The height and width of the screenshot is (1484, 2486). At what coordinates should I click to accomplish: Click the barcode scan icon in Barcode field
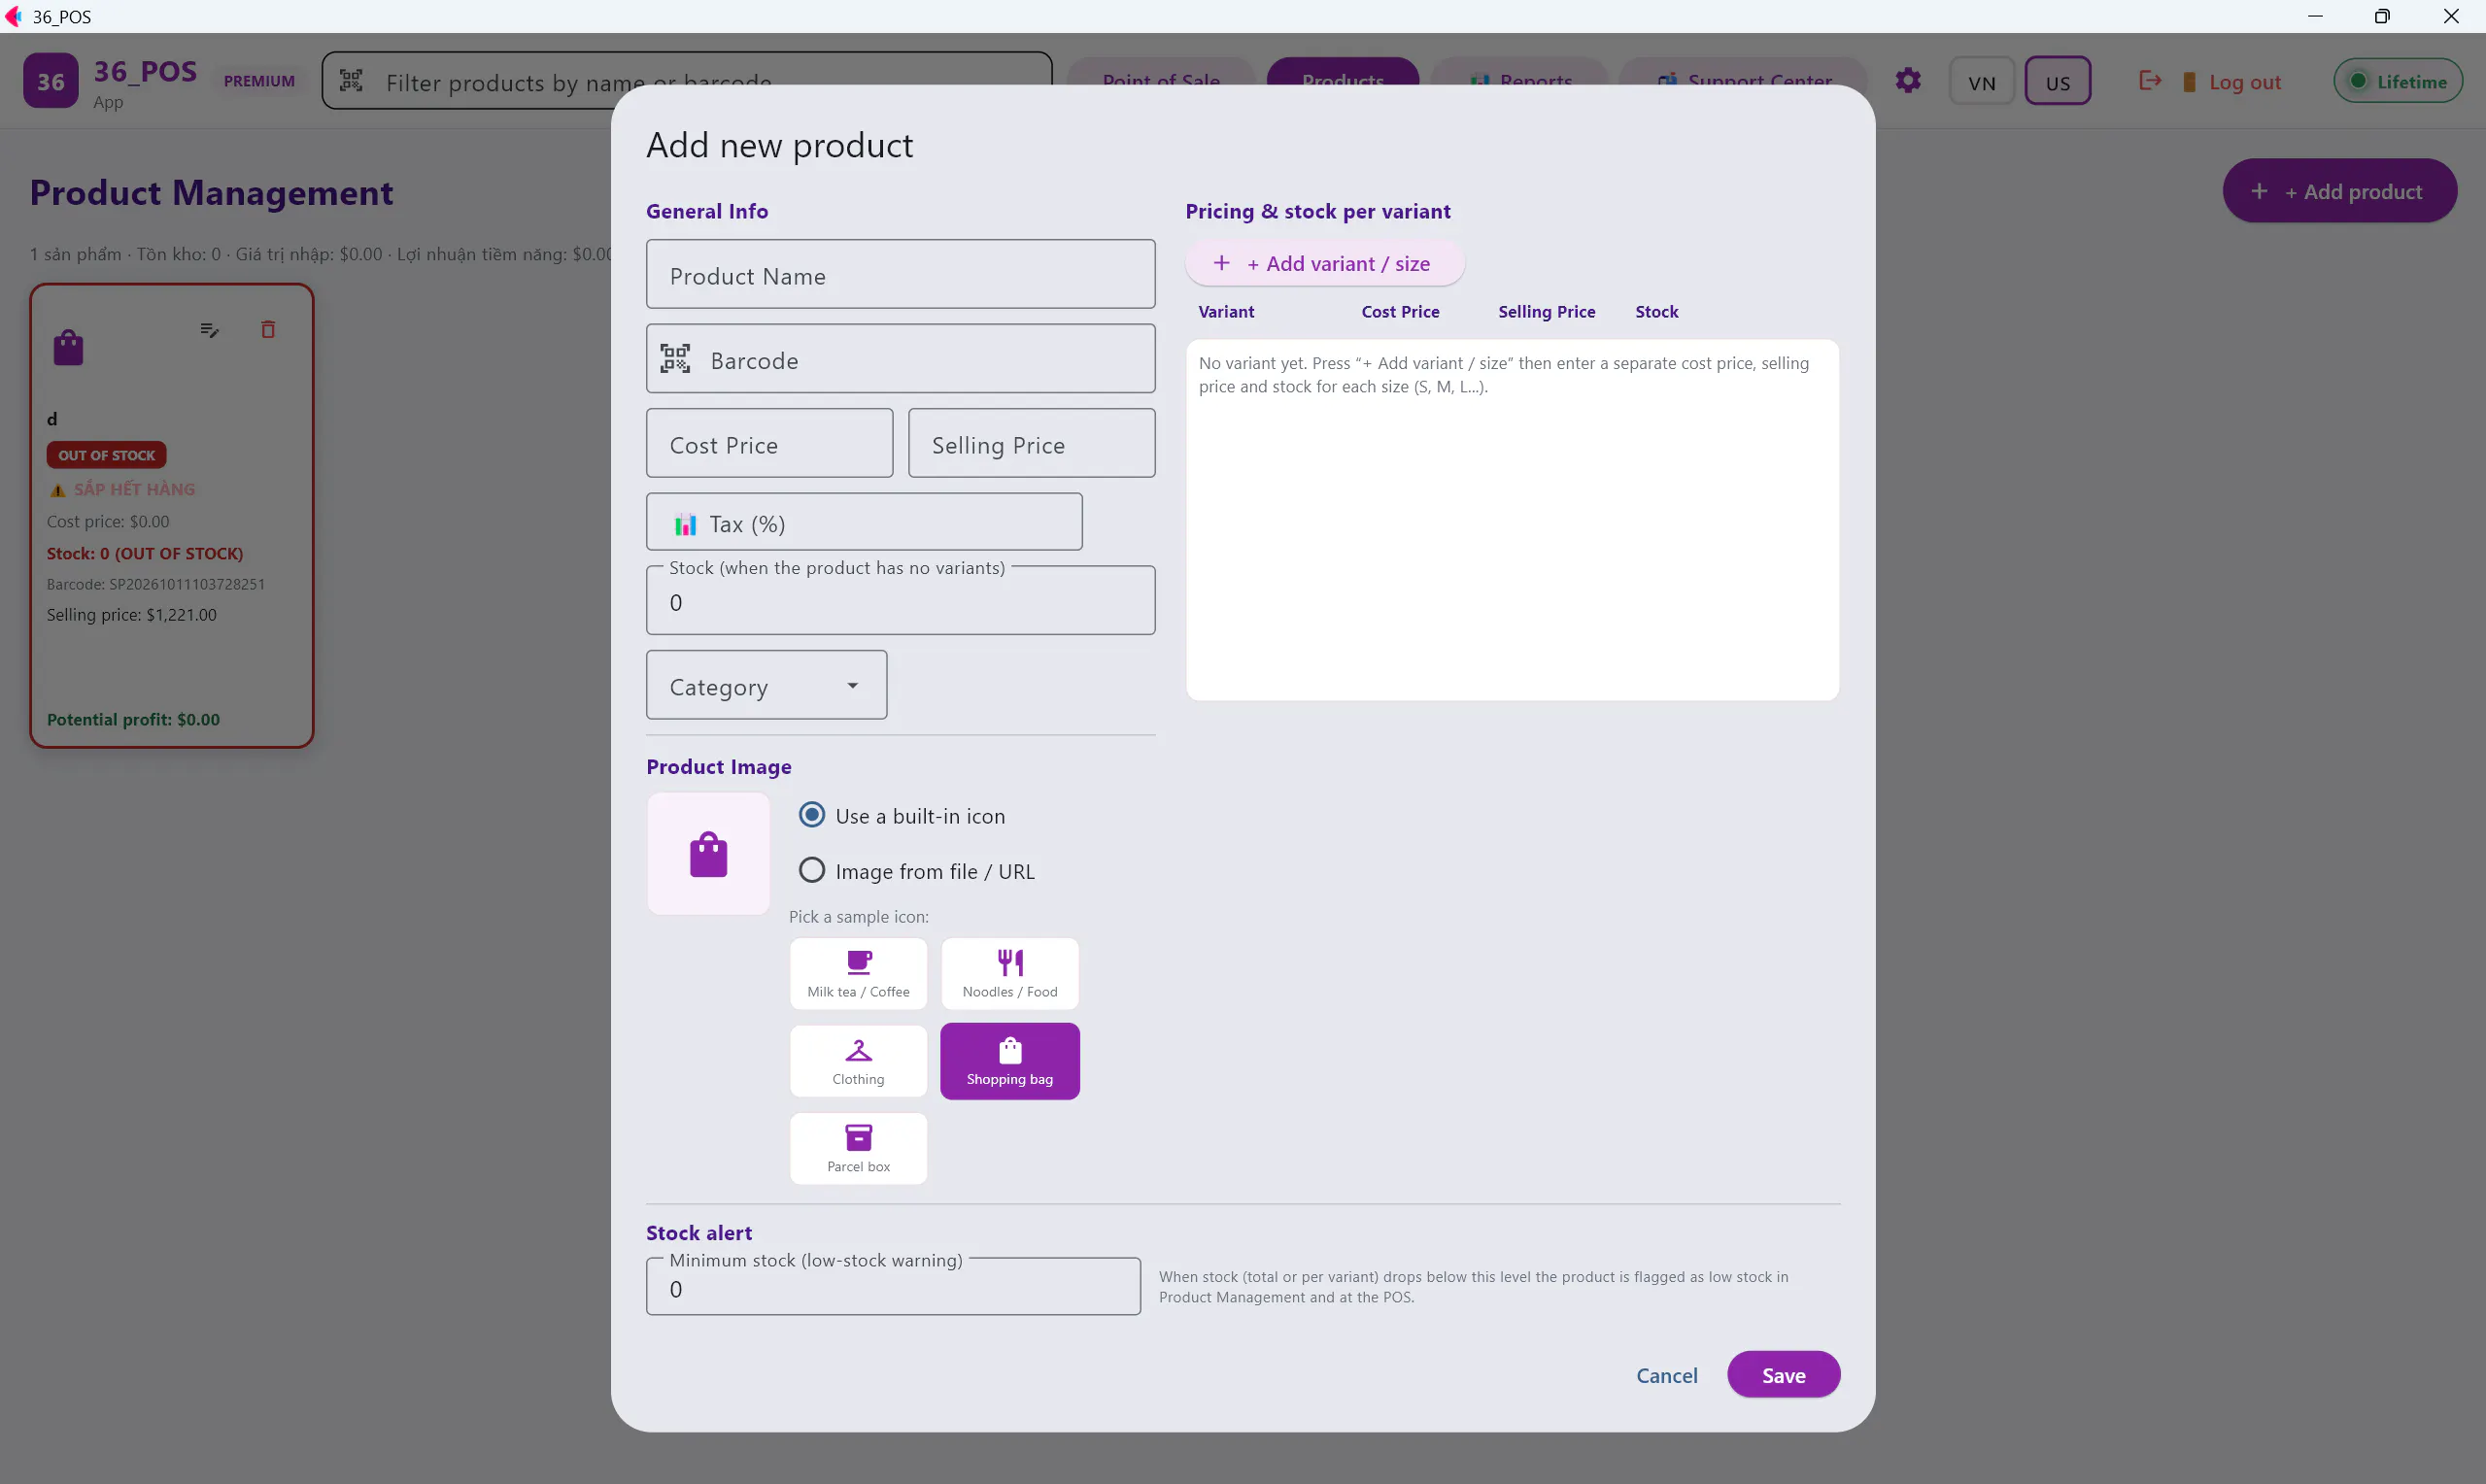pyautogui.click(x=675, y=359)
